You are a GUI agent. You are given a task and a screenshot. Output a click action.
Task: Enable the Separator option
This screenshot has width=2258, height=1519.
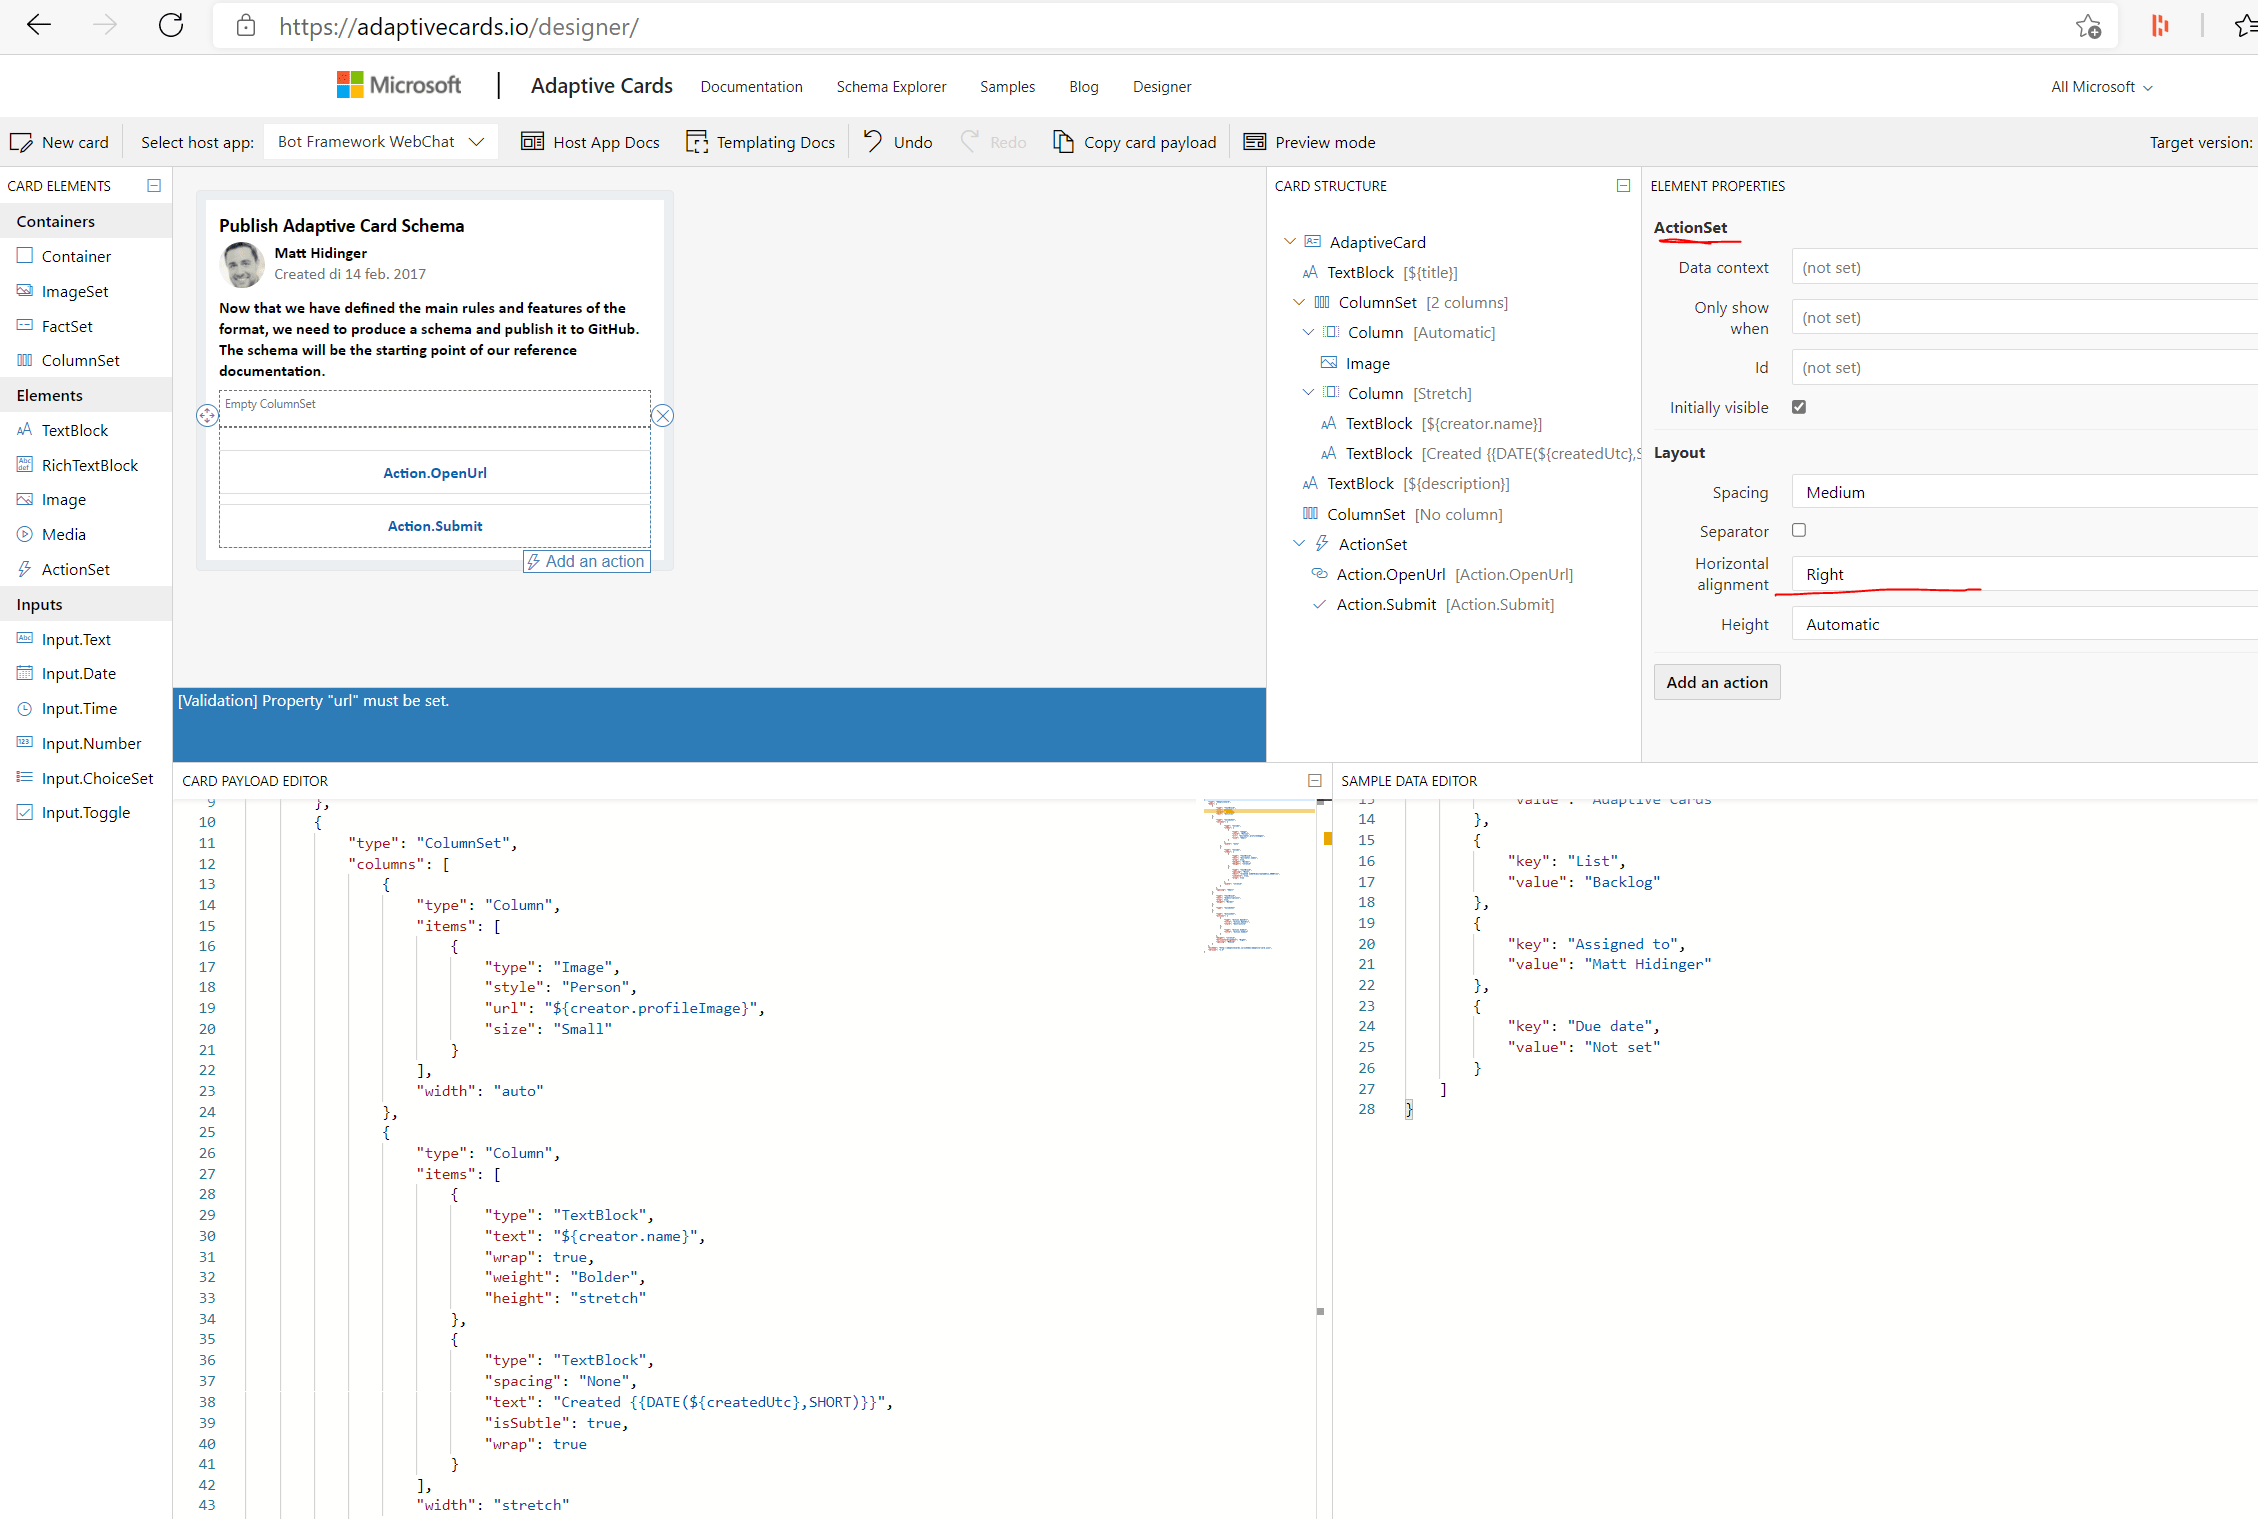tap(1799, 530)
